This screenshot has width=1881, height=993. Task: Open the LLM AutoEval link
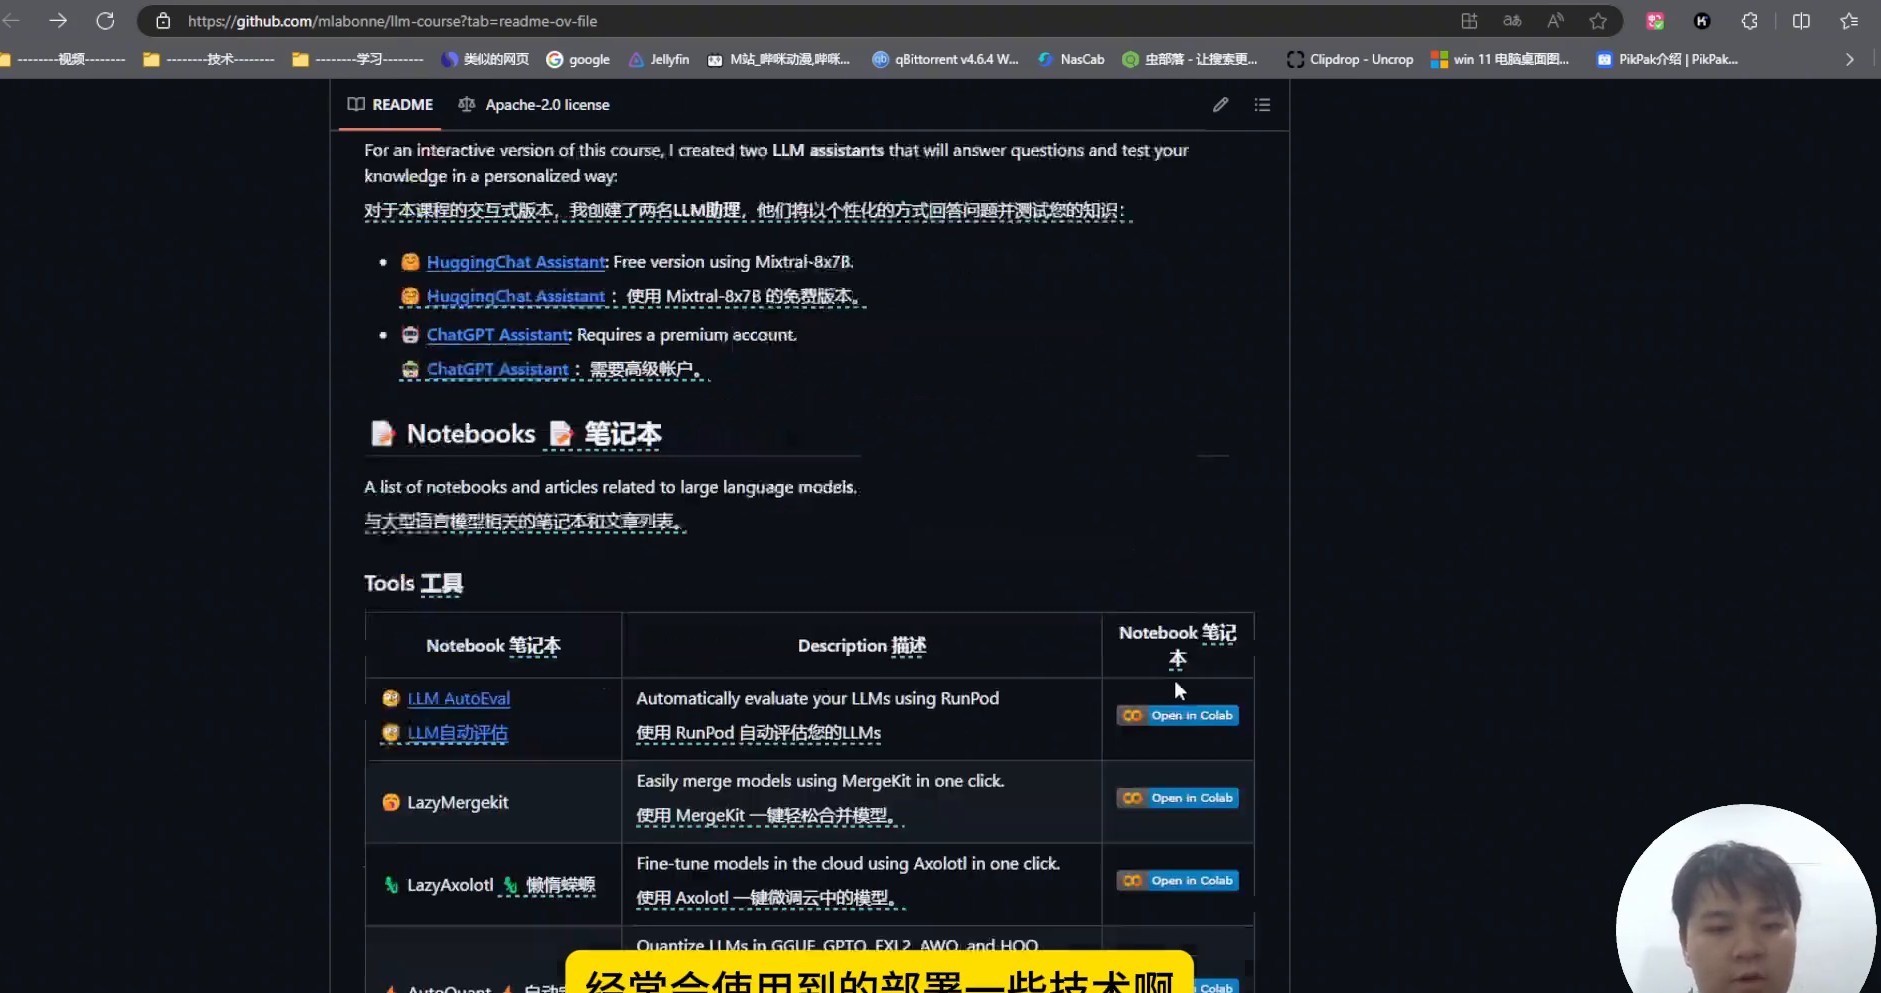click(x=458, y=698)
